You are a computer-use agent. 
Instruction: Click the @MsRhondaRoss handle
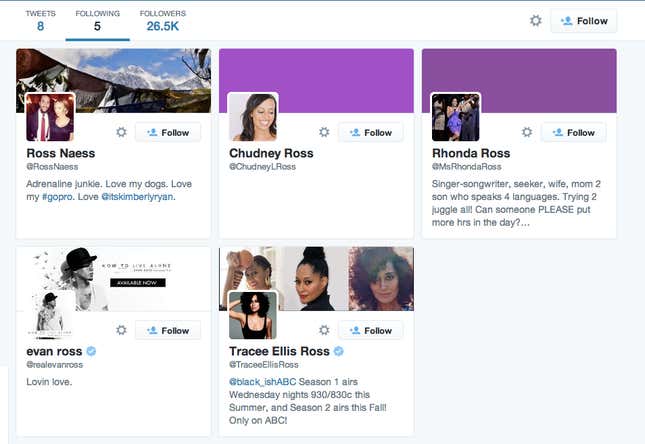(x=466, y=167)
